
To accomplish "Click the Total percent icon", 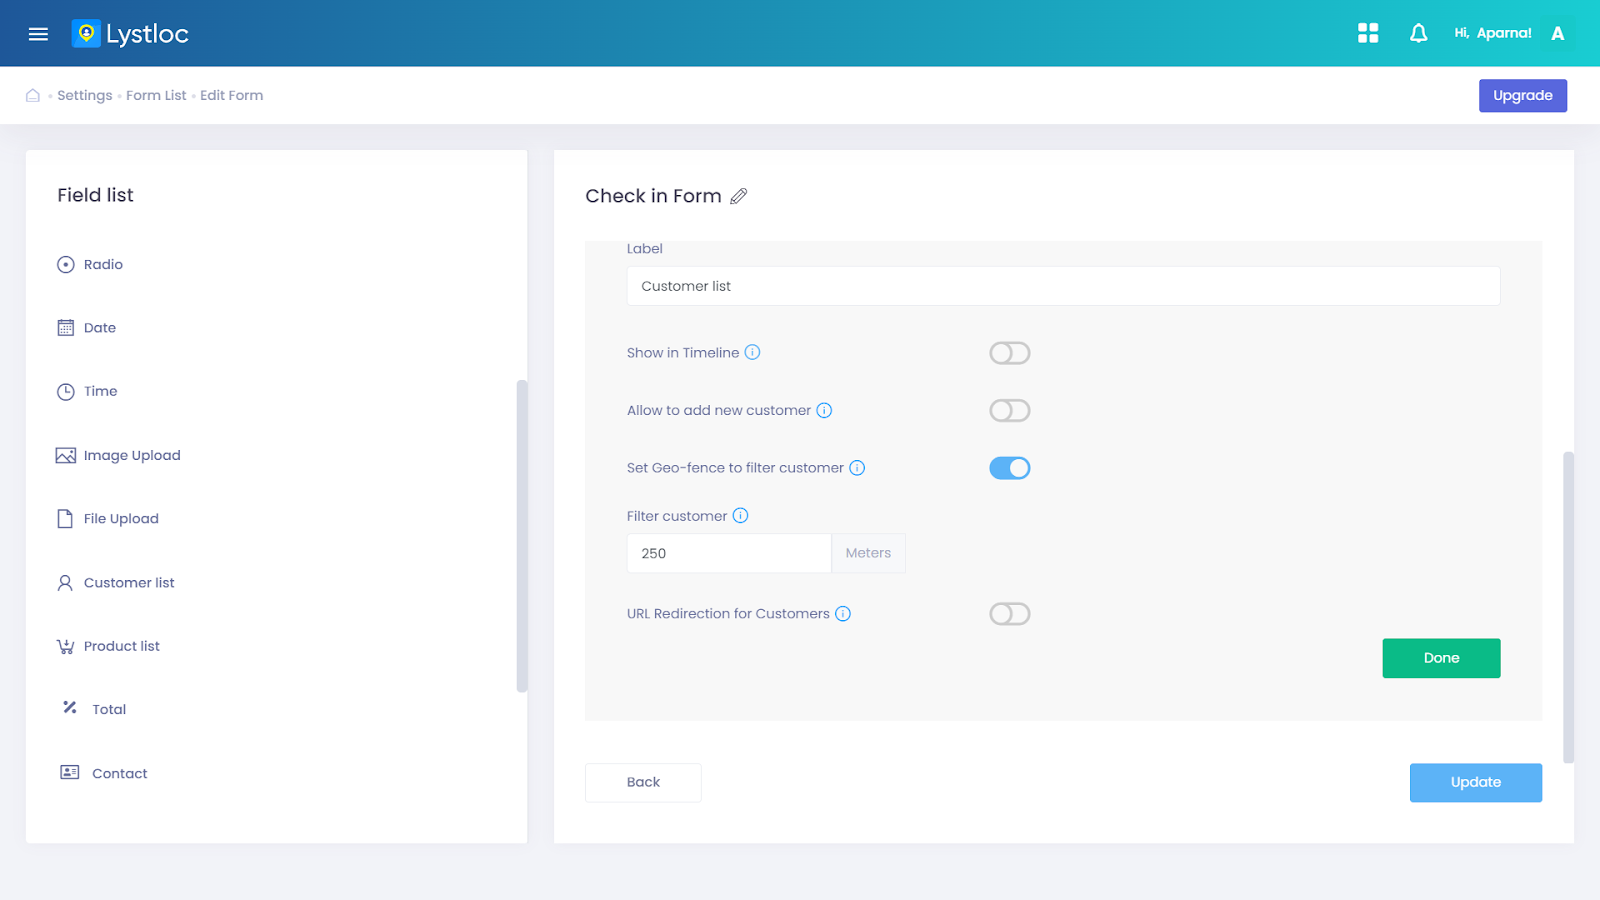I will point(70,707).
